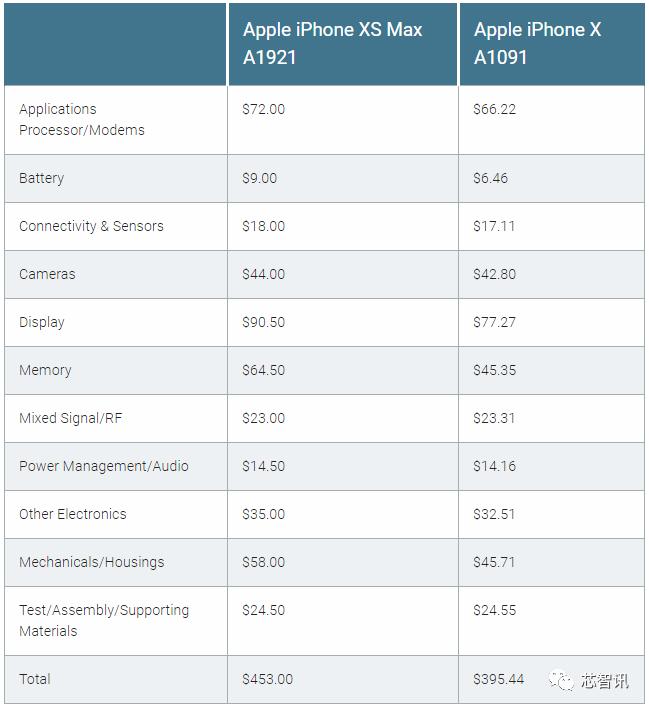
Task: Click the Total $453.00 value
Action: 268,679
